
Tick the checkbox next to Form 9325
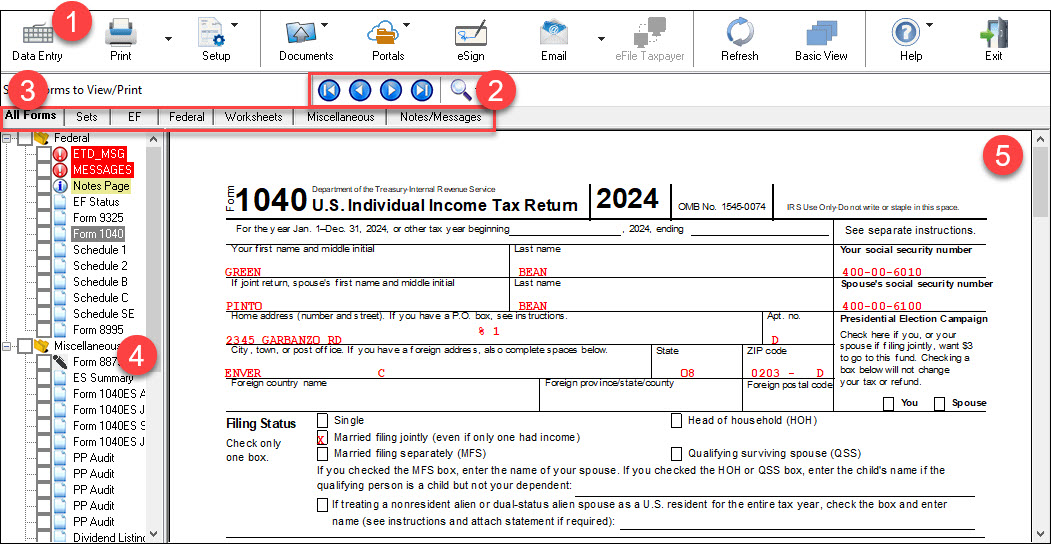(43, 218)
